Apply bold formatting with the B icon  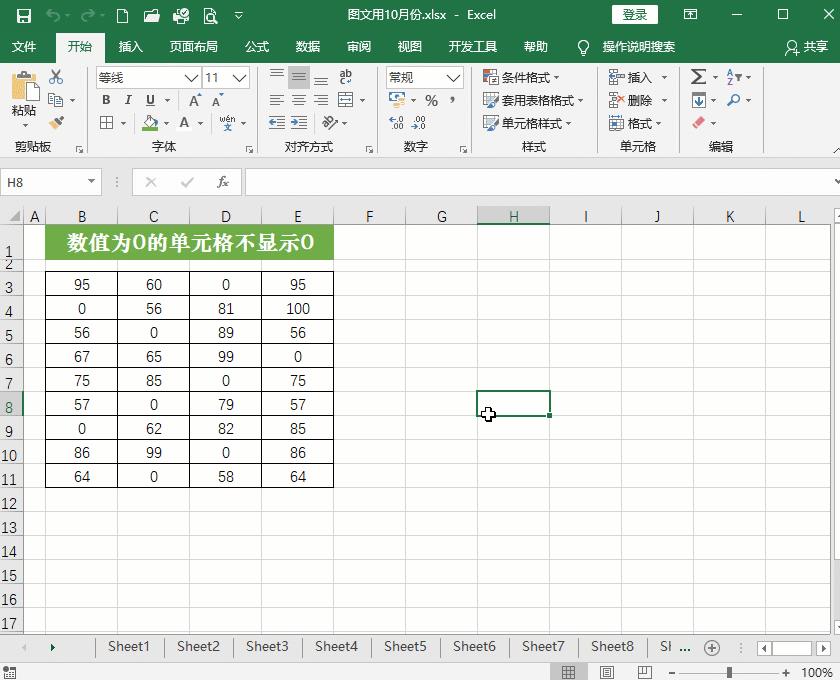[105, 100]
